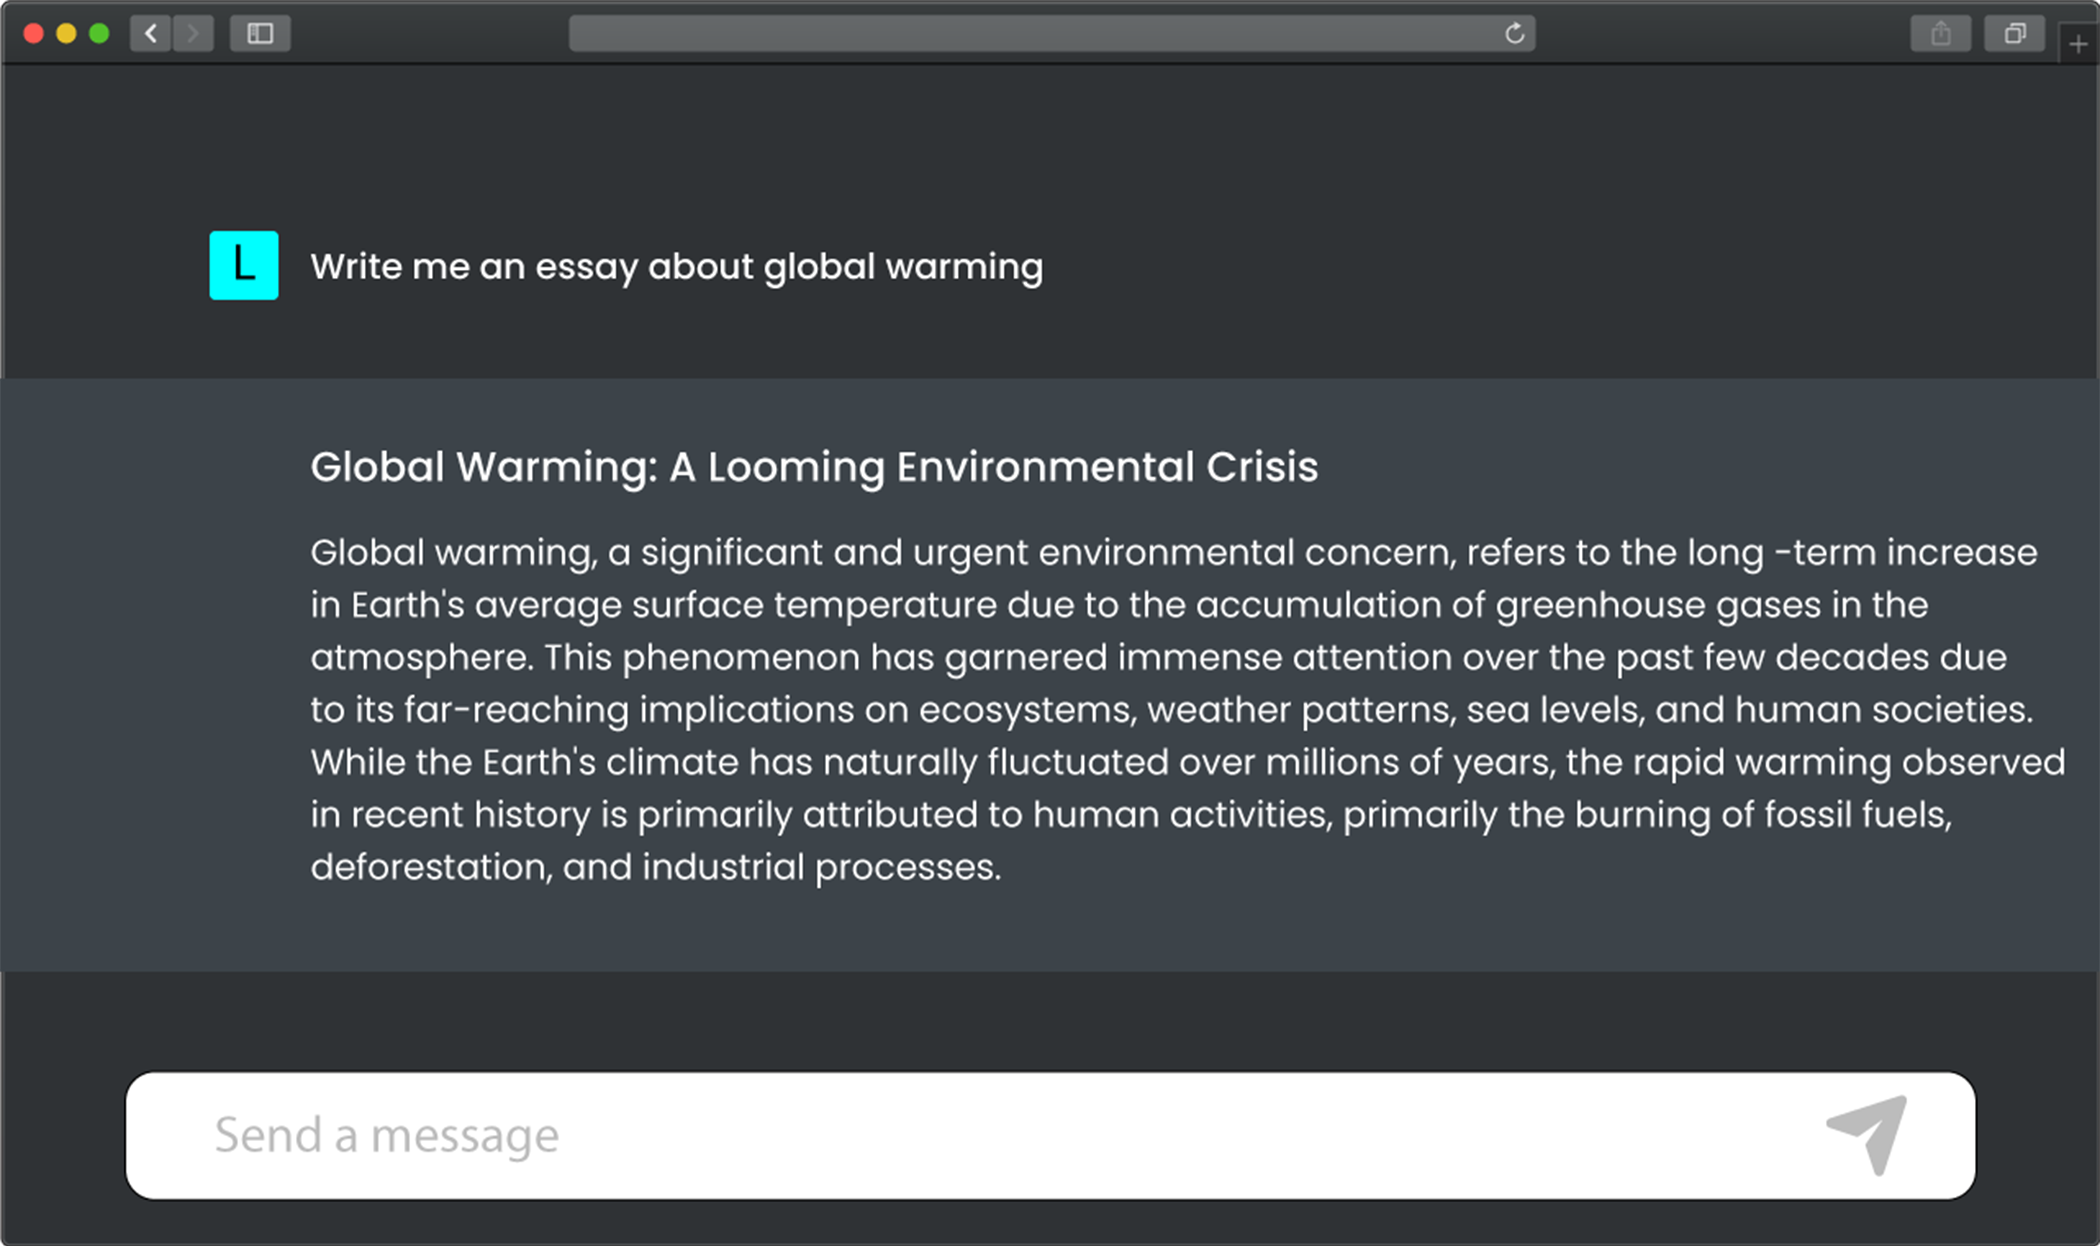
Task: Click the browser address bar
Action: [x=1052, y=34]
